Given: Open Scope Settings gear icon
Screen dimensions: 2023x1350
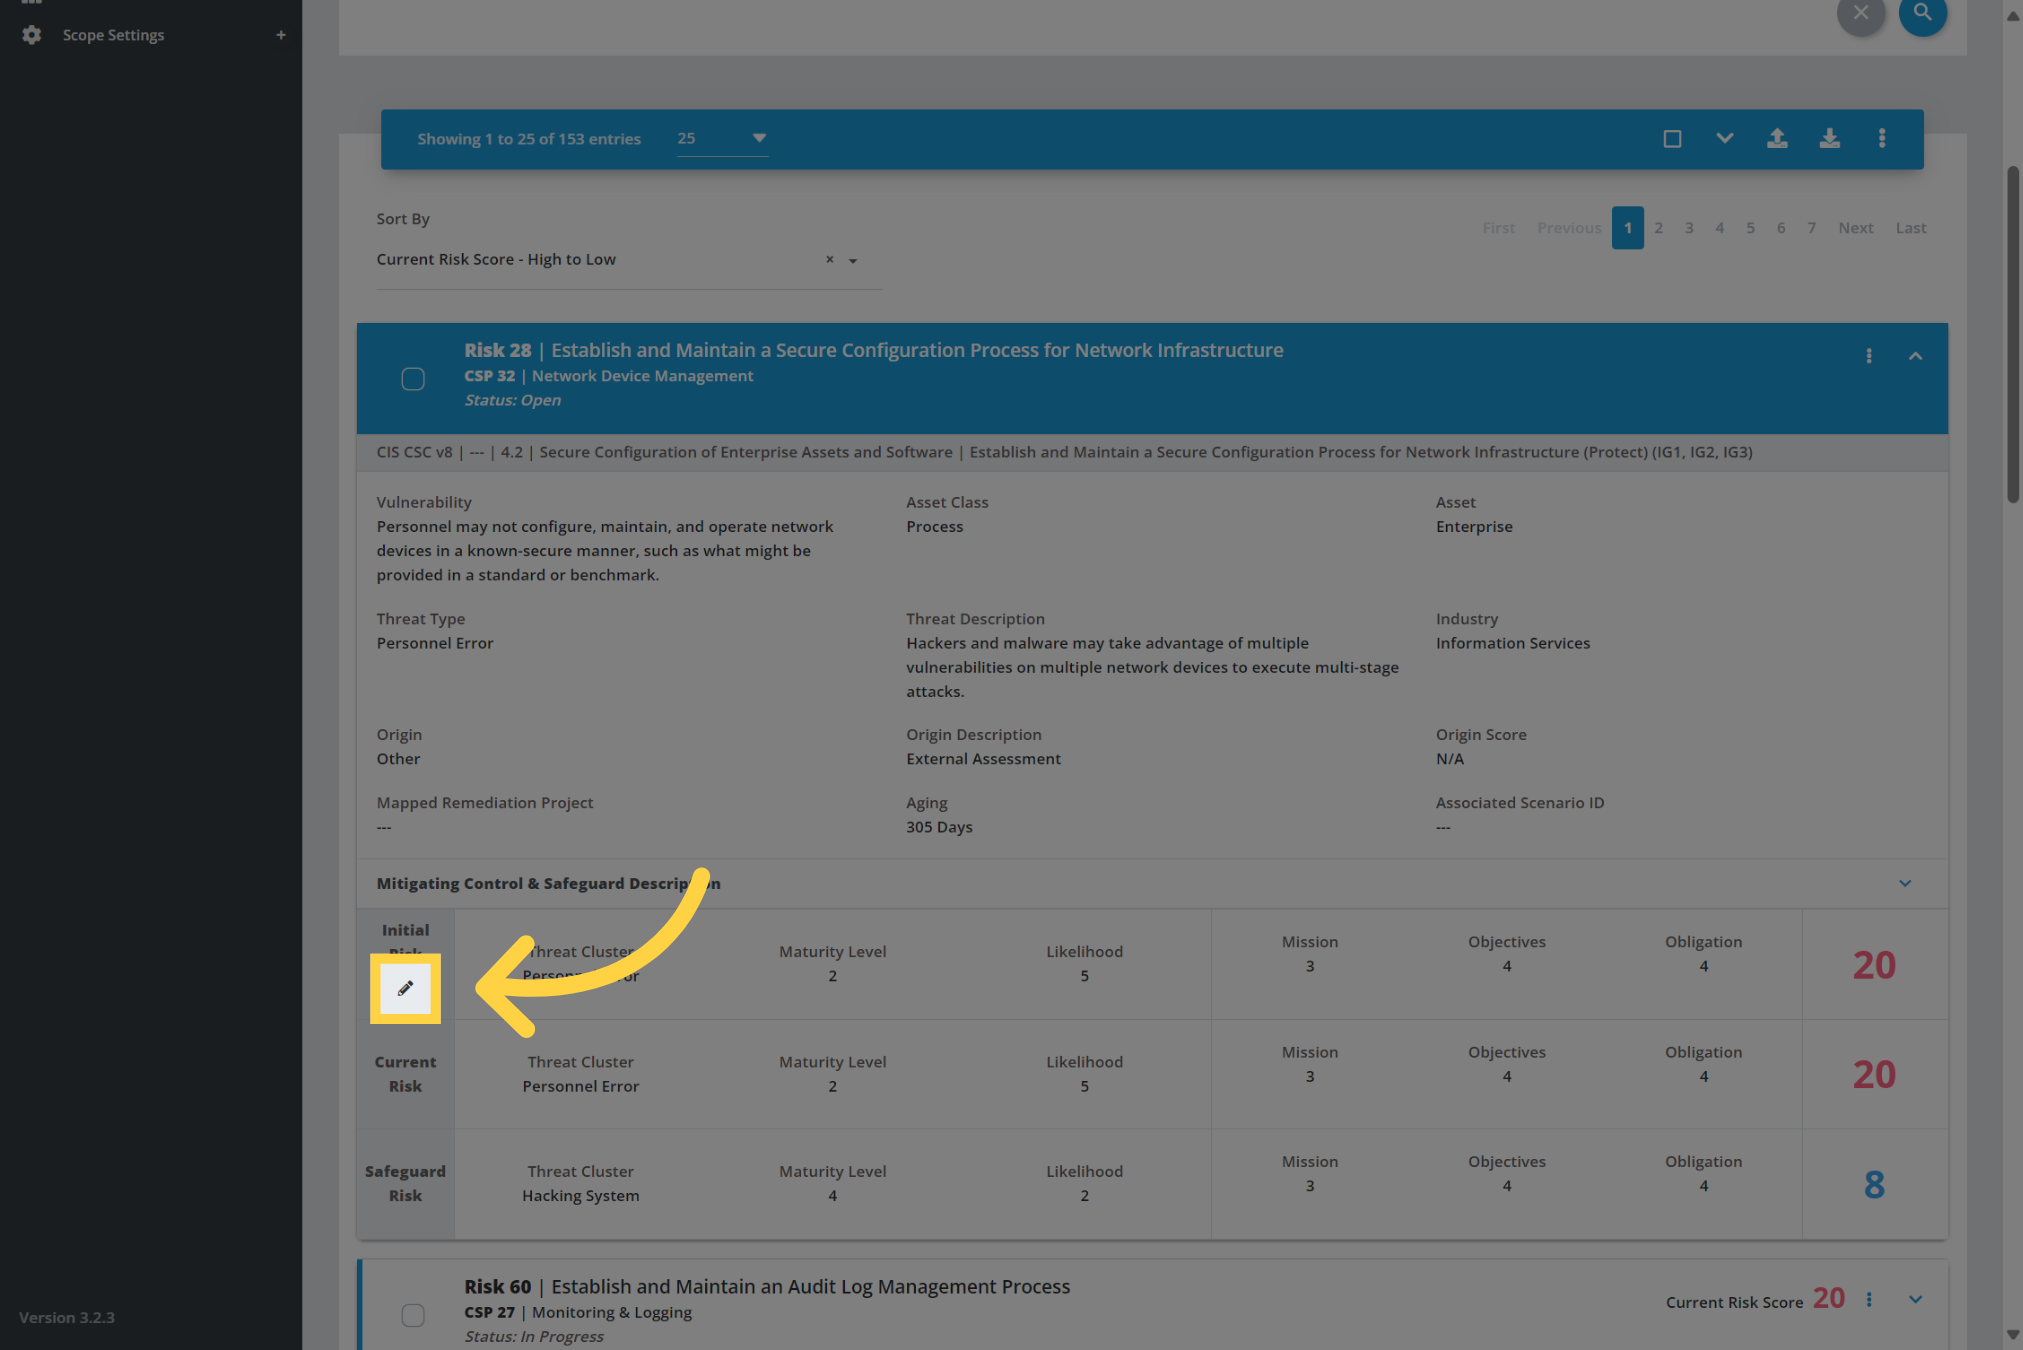Looking at the screenshot, I should pyautogui.click(x=32, y=35).
